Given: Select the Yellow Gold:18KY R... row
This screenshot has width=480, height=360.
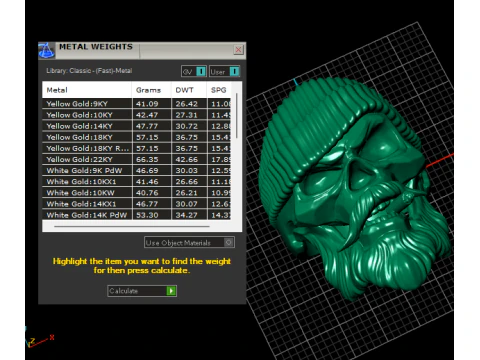Looking at the screenshot, I should pyautogui.click(x=137, y=148).
